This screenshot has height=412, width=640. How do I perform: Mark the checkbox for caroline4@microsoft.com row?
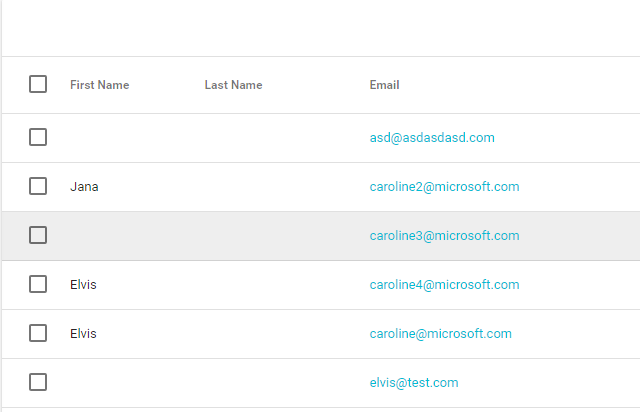pos(38,284)
